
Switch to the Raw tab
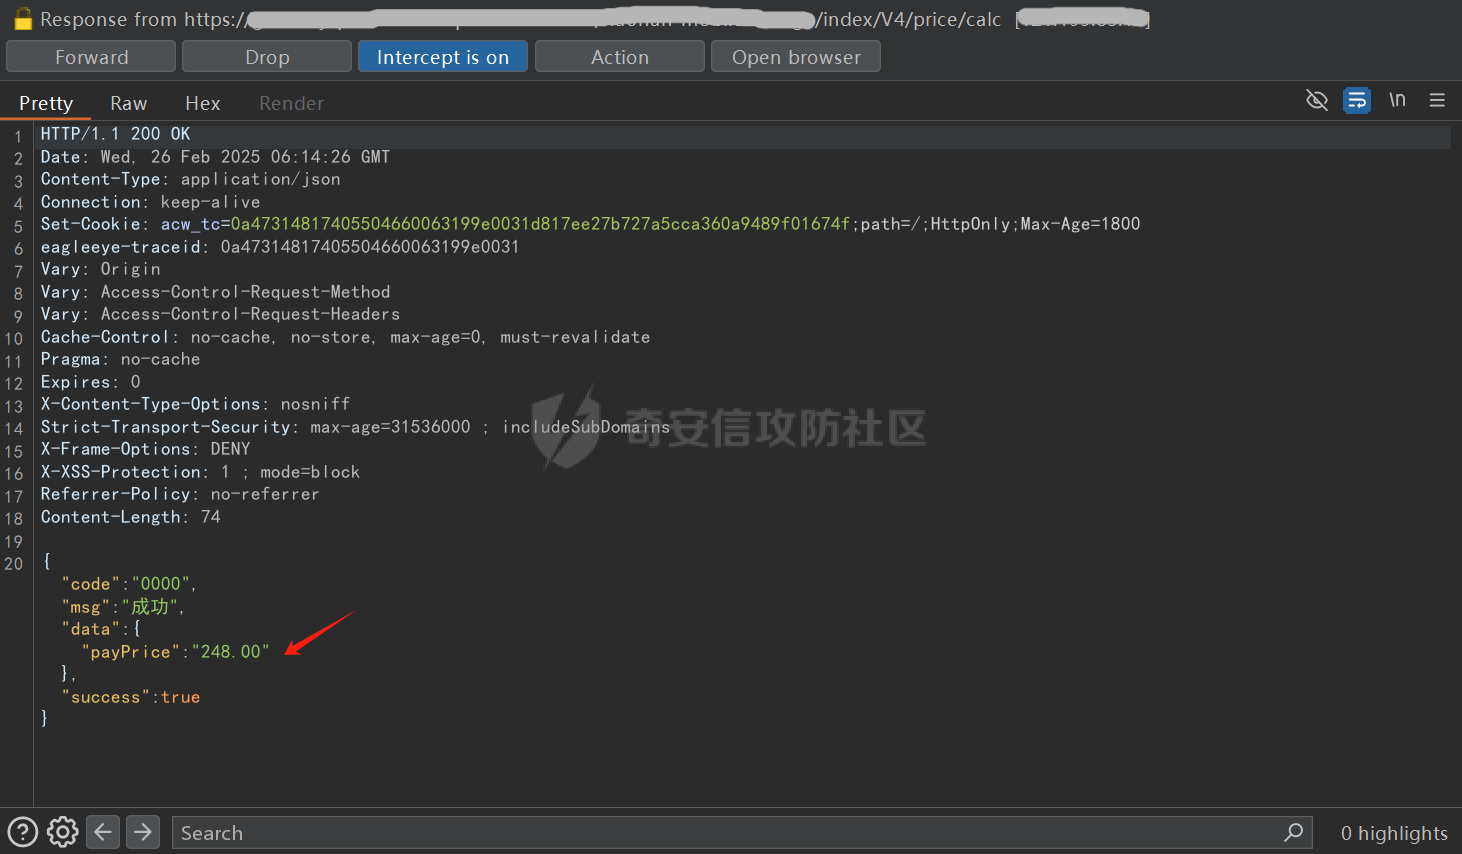click(x=128, y=103)
